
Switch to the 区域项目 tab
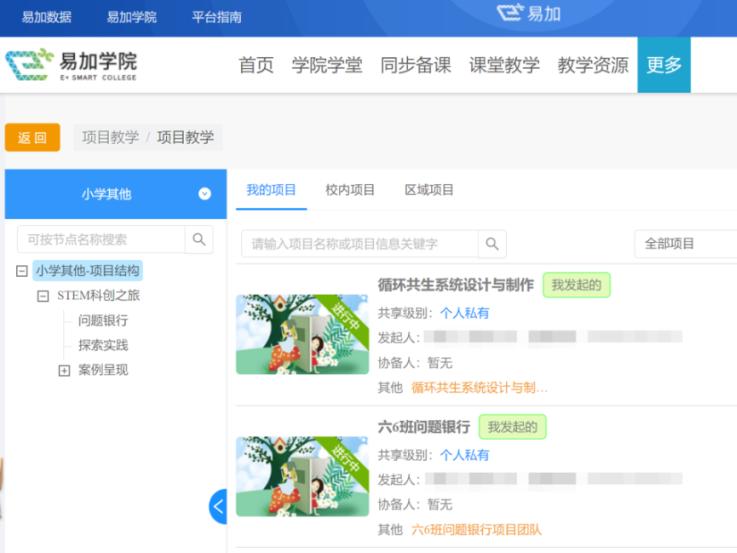pyautogui.click(x=429, y=190)
